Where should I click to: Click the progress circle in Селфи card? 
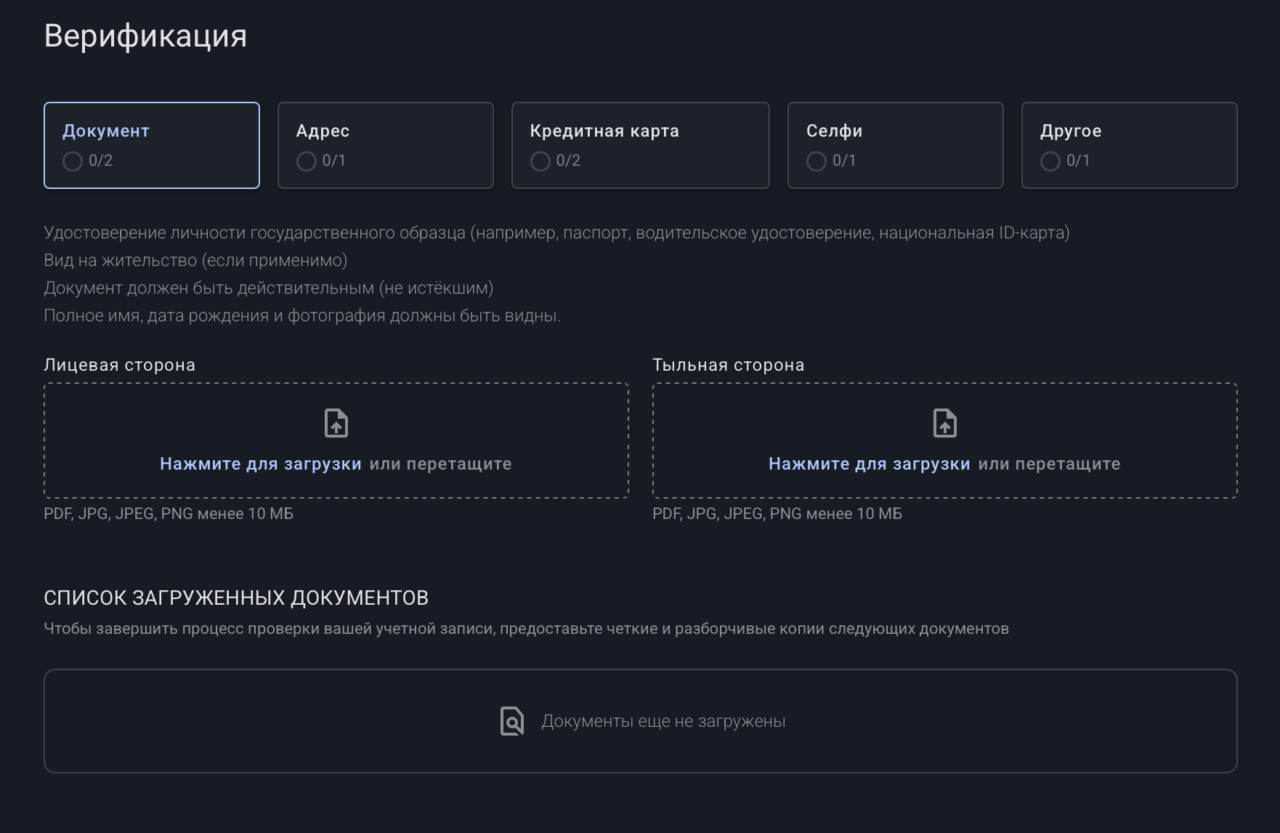click(x=816, y=161)
